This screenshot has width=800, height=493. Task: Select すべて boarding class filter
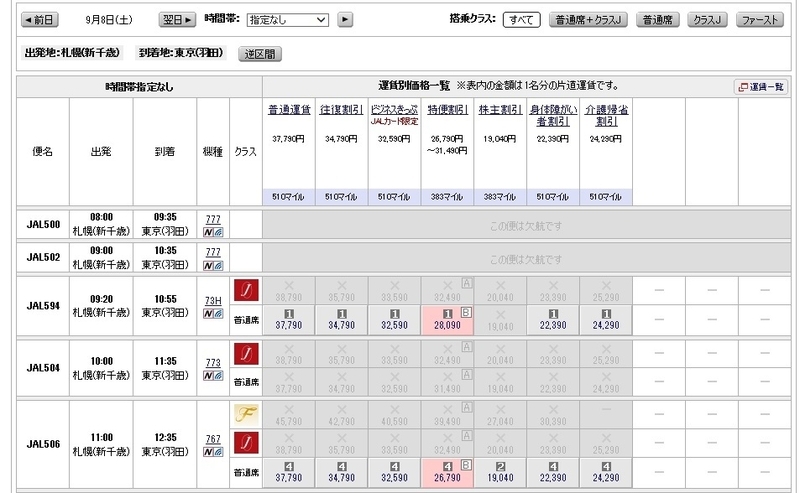[x=521, y=20]
